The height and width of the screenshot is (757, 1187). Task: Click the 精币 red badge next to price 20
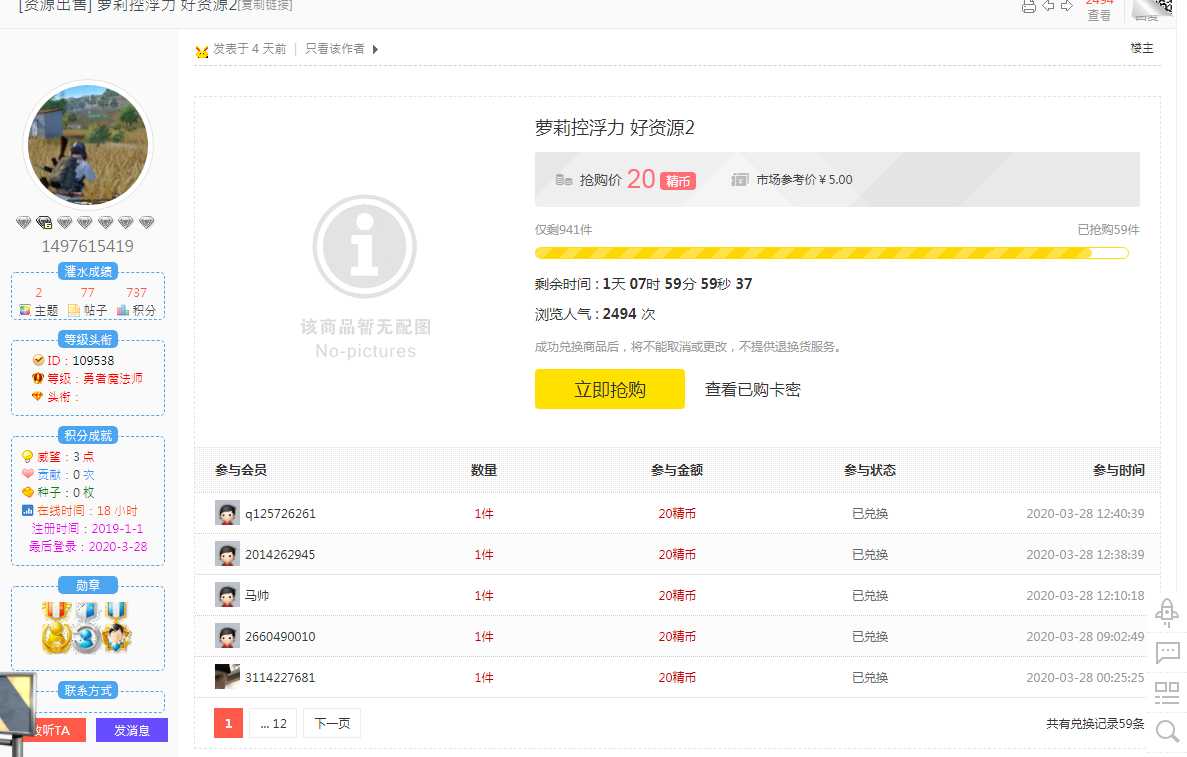[678, 181]
